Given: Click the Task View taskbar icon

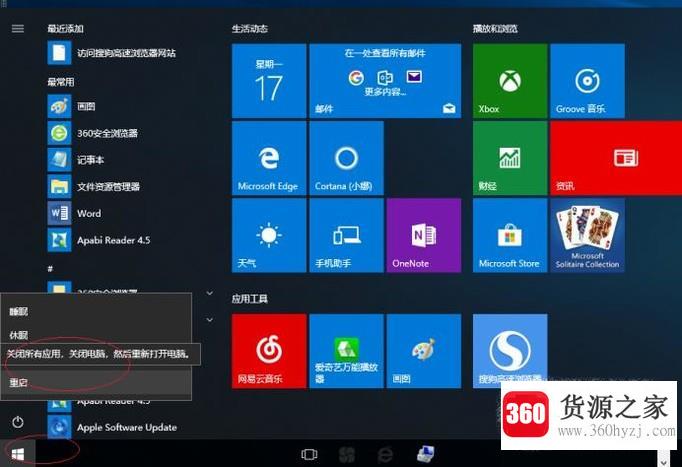Looking at the screenshot, I should pyautogui.click(x=309, y=455).
